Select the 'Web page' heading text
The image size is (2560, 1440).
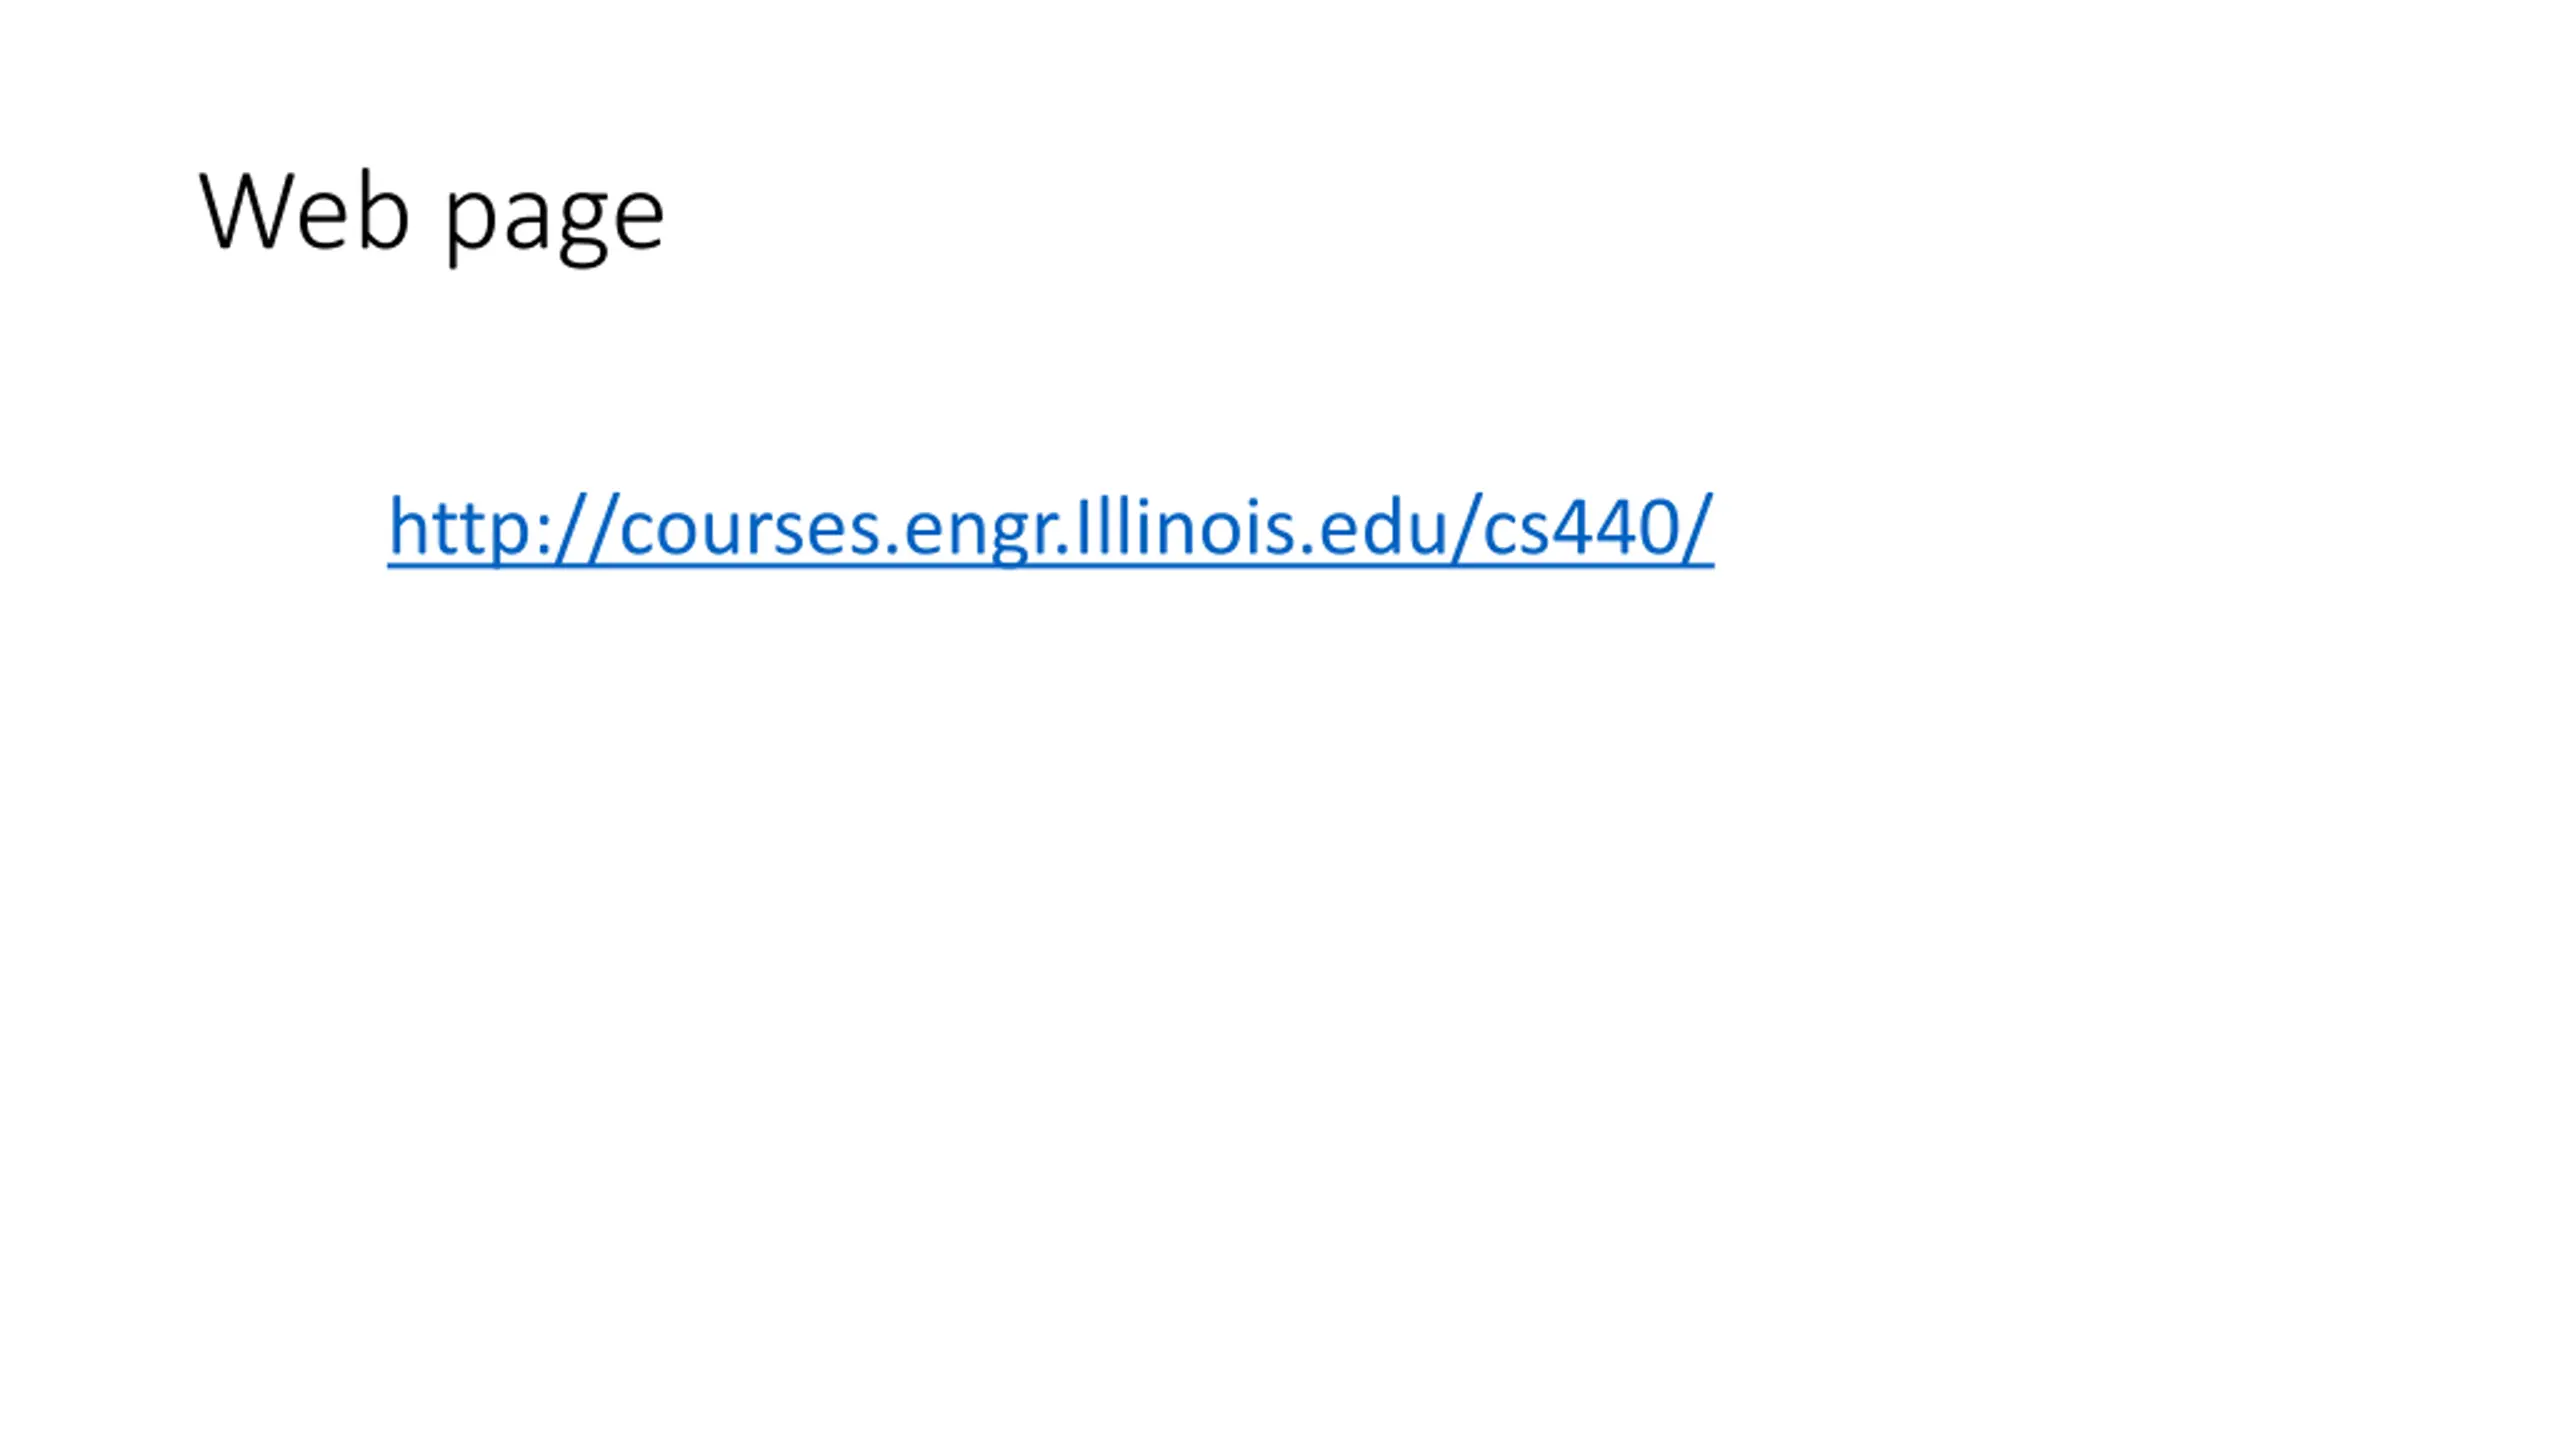click(432, 215)
